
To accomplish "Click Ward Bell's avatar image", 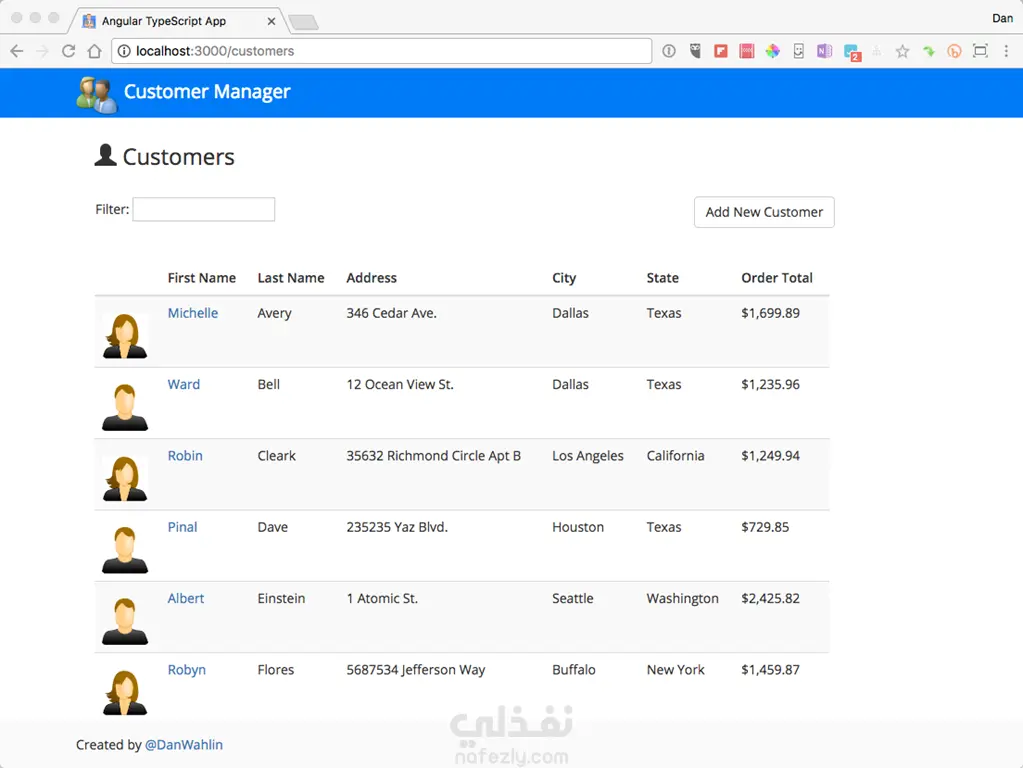I will click(125, 407).
